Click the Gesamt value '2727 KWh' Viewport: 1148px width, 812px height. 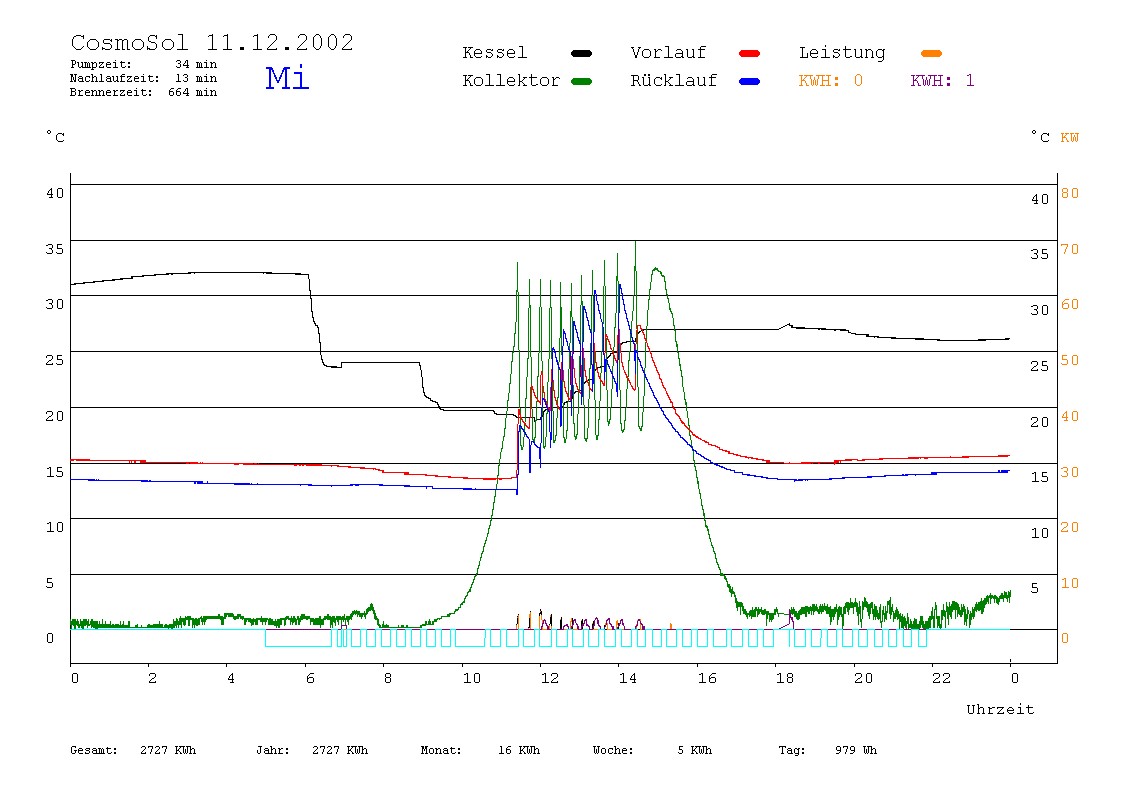click(168, 750)
